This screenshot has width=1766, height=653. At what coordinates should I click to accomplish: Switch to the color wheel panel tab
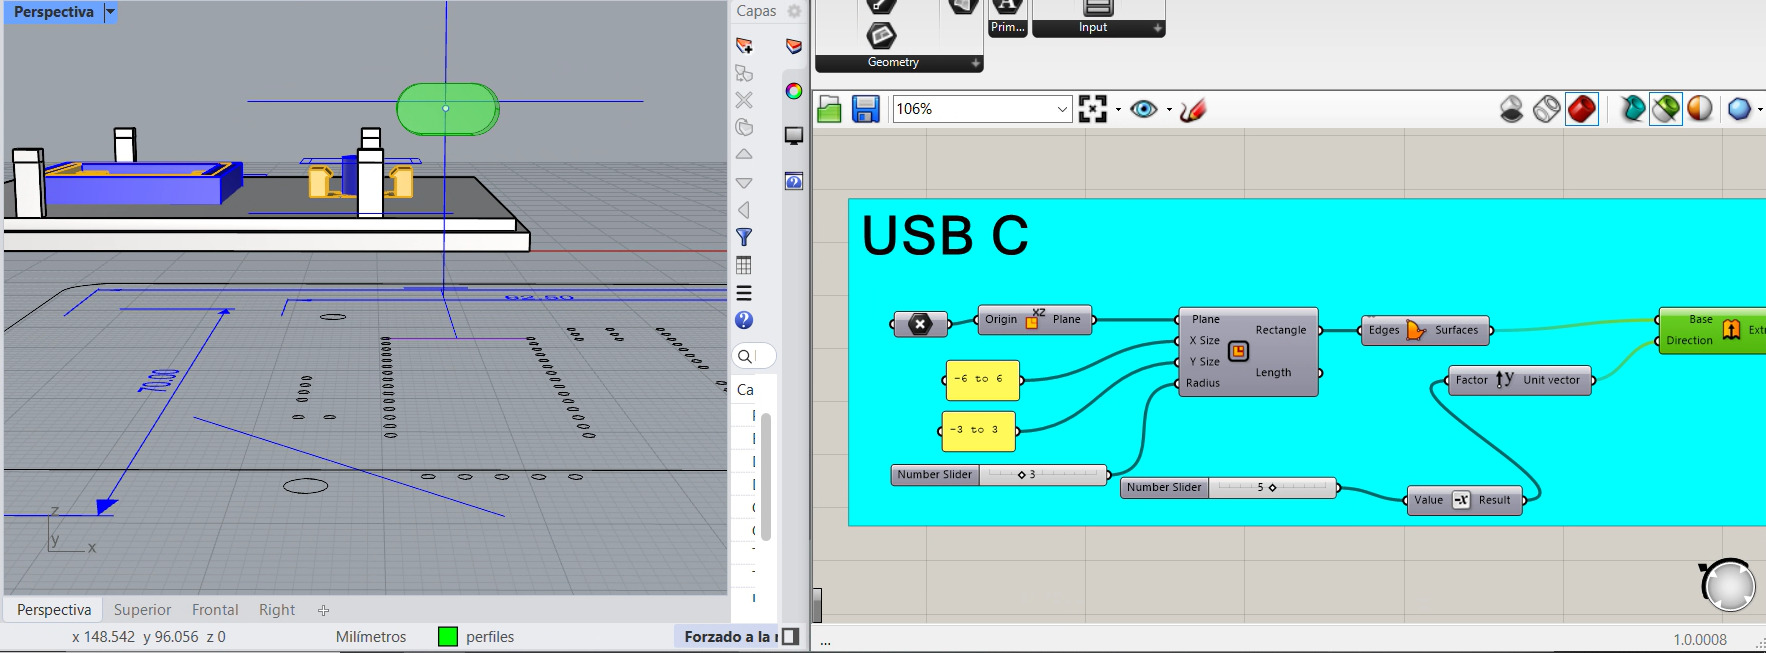(794, 91)
